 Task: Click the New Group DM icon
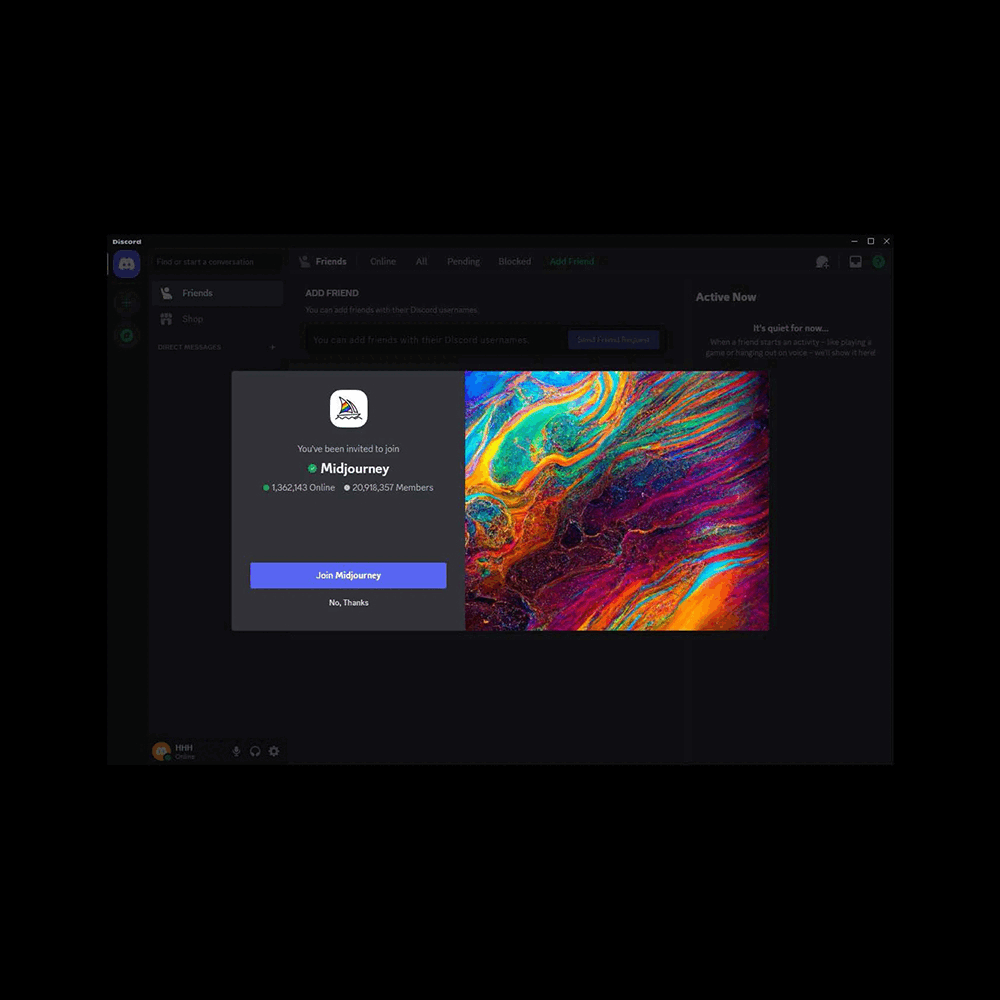[x=822, y=262]
